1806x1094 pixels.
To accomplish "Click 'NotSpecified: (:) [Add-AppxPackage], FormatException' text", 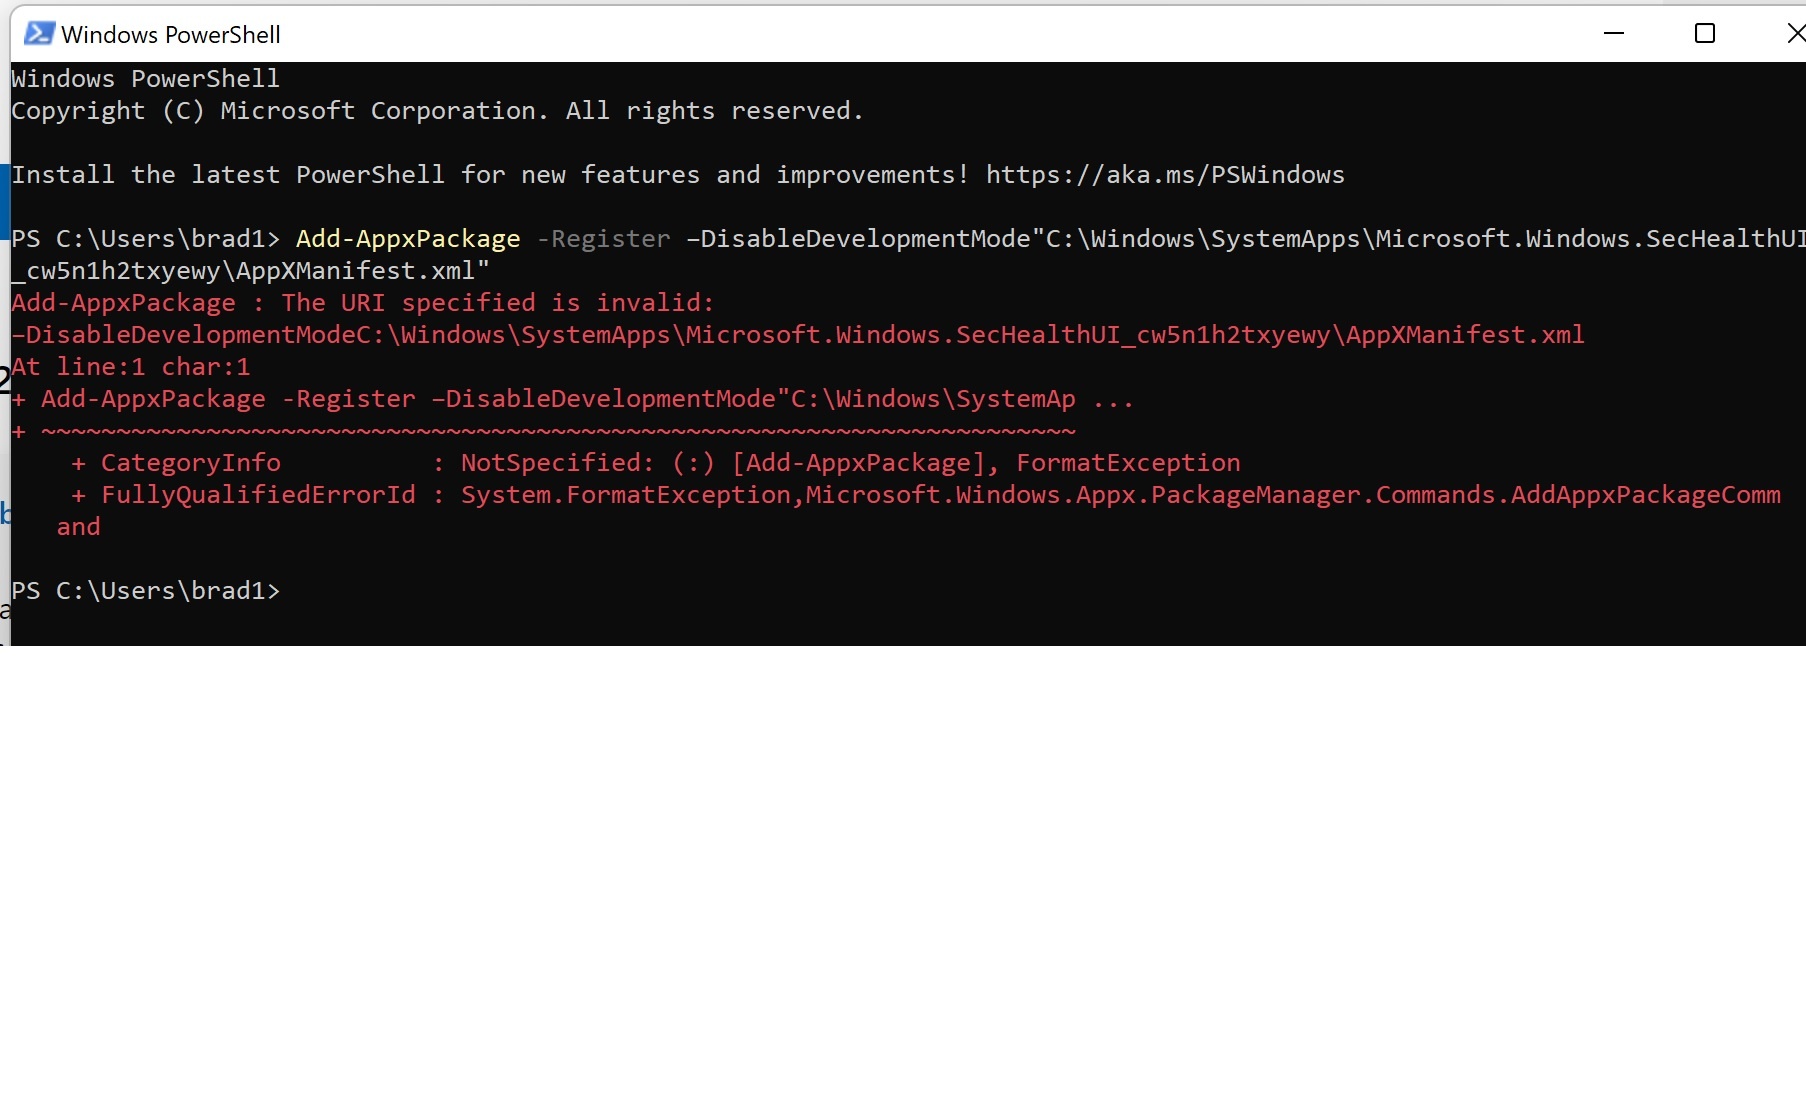I will click(x=851, y=463).
